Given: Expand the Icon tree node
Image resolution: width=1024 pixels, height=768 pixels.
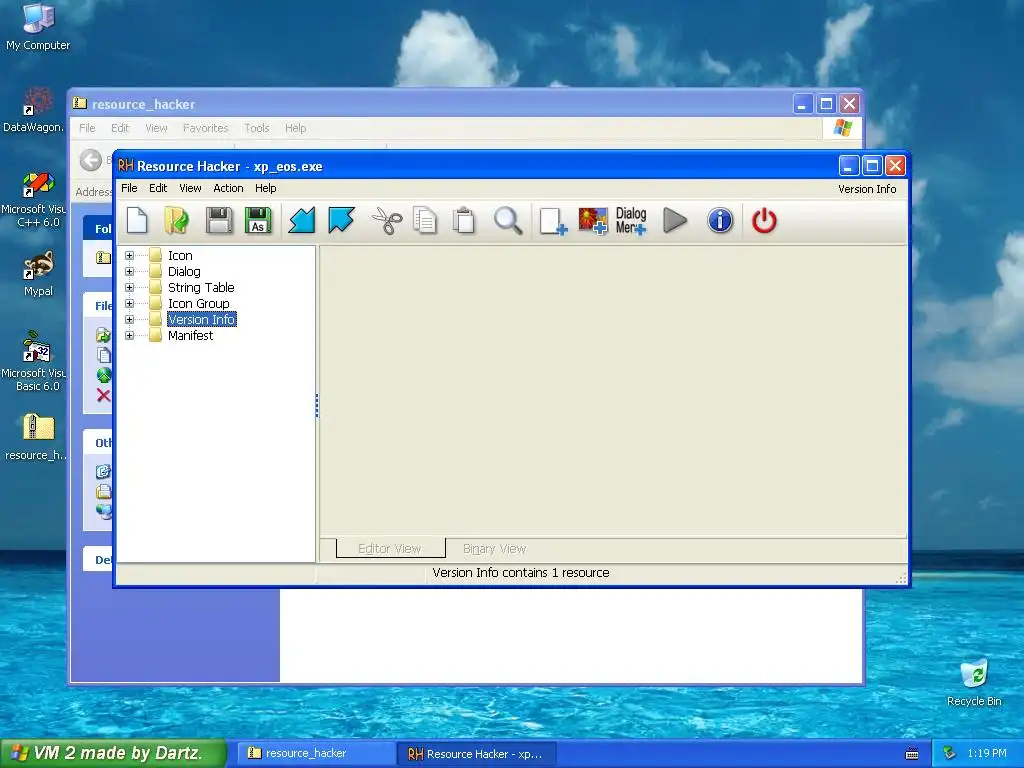Looking at the screenshot, I should coord(129,255).
